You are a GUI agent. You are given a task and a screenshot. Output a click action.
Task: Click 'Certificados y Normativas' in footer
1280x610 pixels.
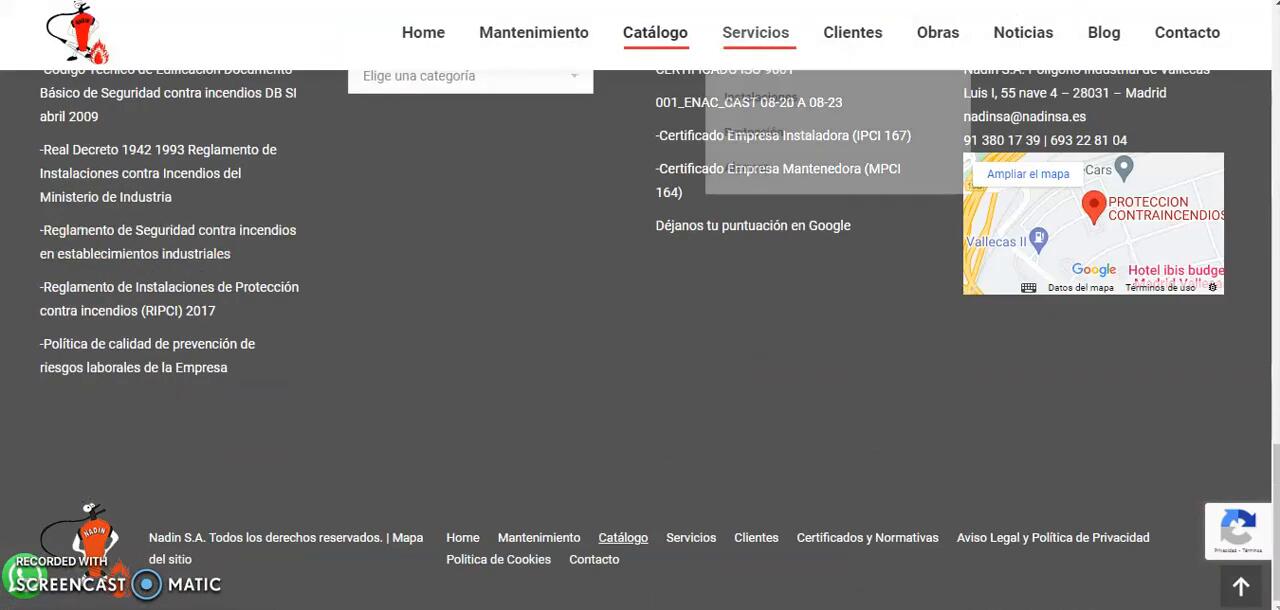coord(867,538)
